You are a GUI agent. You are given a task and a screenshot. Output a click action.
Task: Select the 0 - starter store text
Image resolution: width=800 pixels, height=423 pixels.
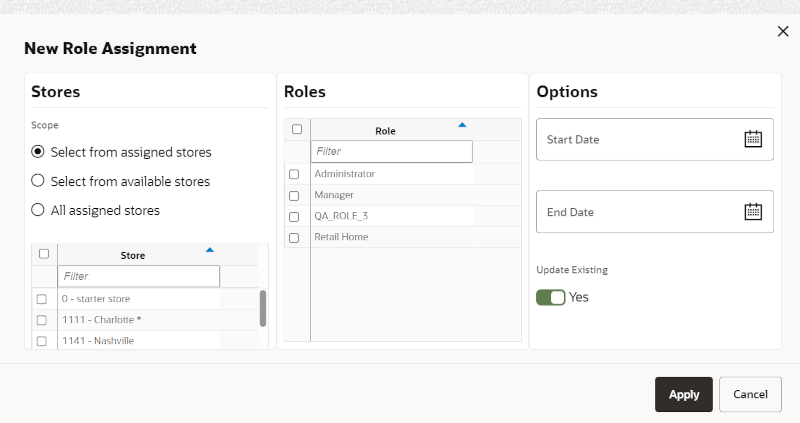96,298
